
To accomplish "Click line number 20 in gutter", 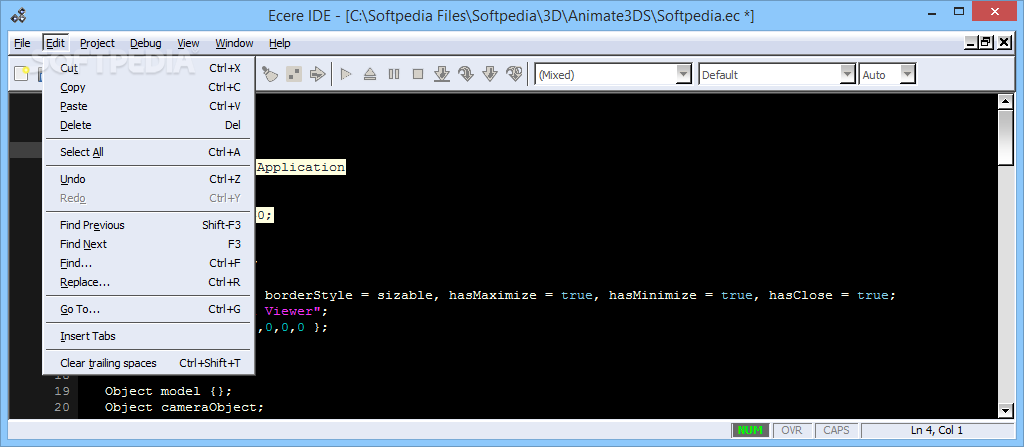I will click(62, 407).
